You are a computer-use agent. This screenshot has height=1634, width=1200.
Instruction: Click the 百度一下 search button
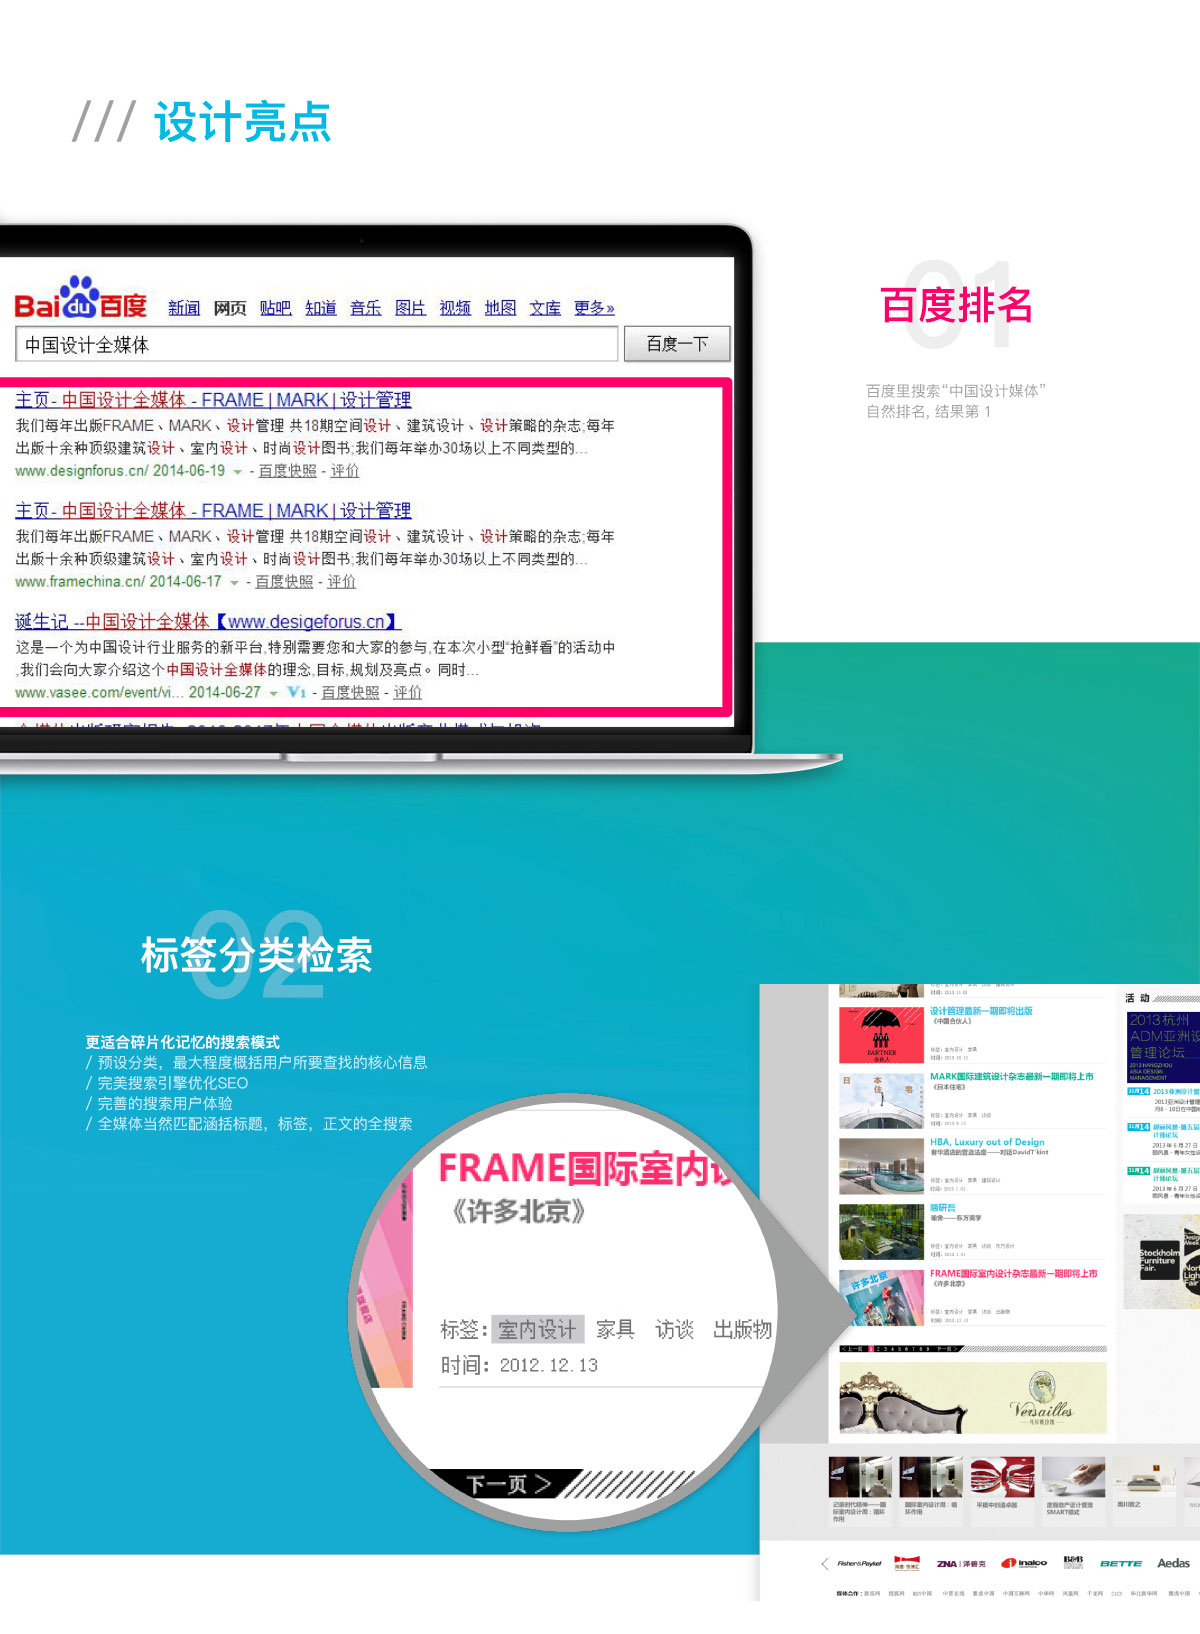[x=677, y=344]
